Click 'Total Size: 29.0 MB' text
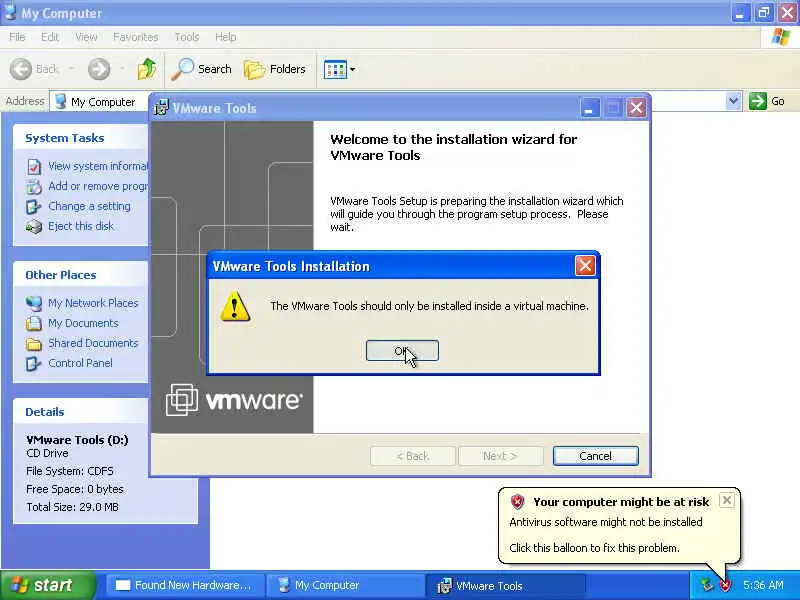800x600 pixels. coord(72,507)
